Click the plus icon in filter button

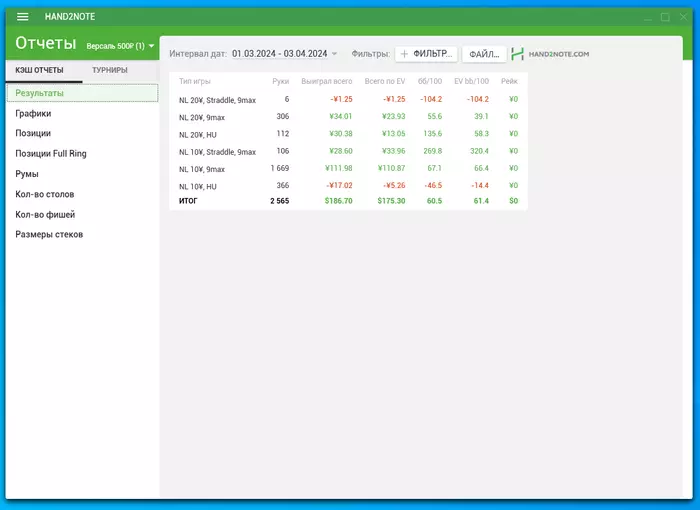(x=404, y=54)
